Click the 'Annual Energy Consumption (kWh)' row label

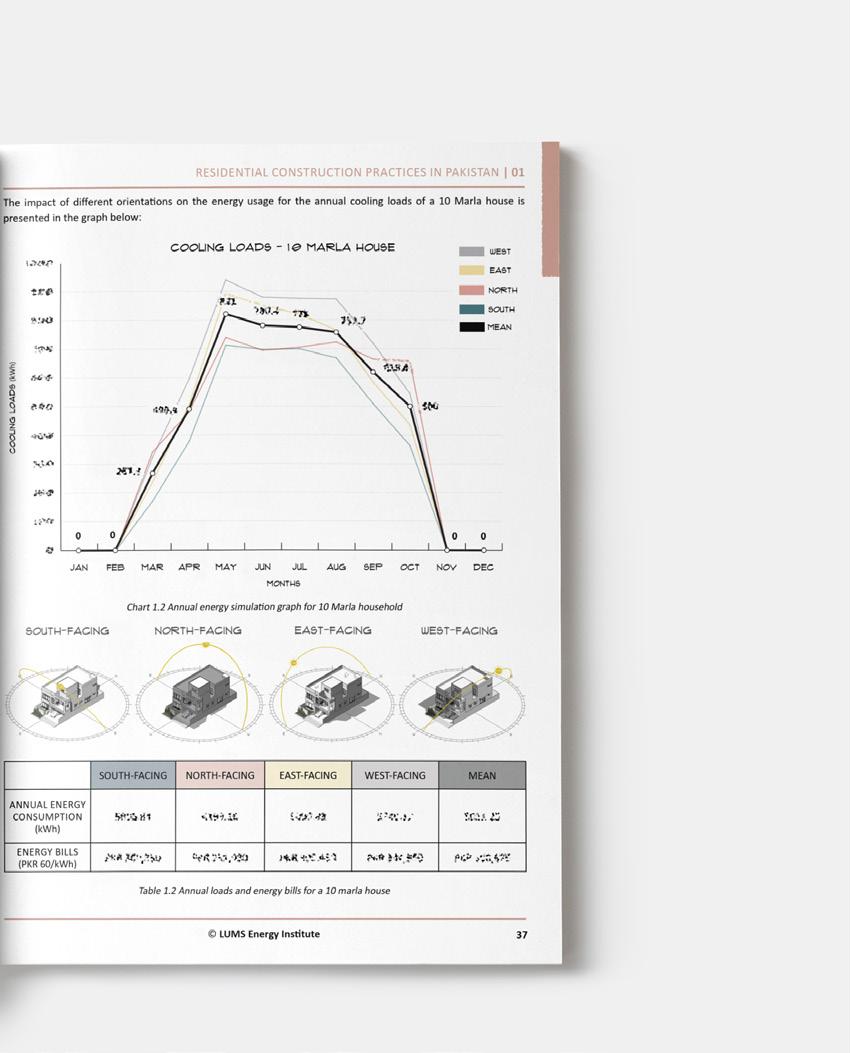pos(48,816)
